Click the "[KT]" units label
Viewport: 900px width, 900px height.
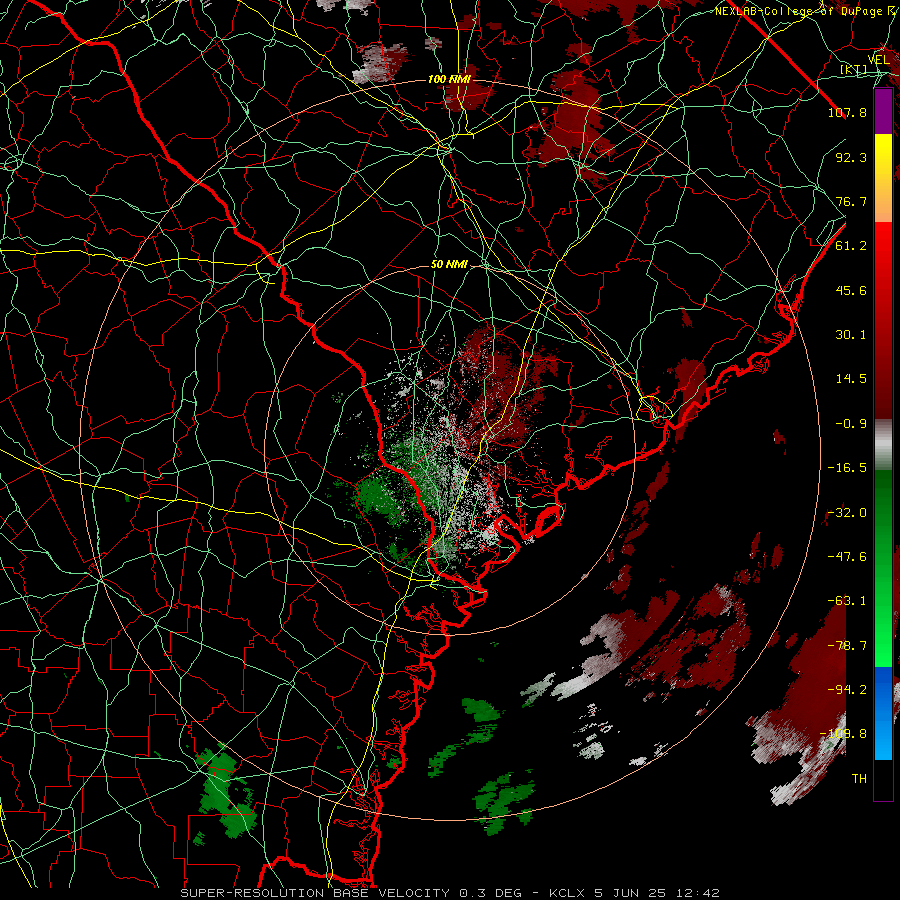(x=854, y=70)
